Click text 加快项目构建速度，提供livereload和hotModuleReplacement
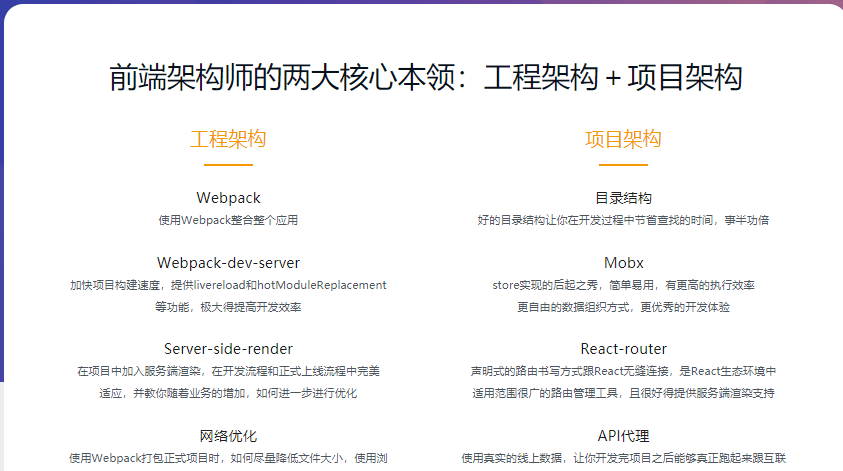843x471 pixels. 228,285
